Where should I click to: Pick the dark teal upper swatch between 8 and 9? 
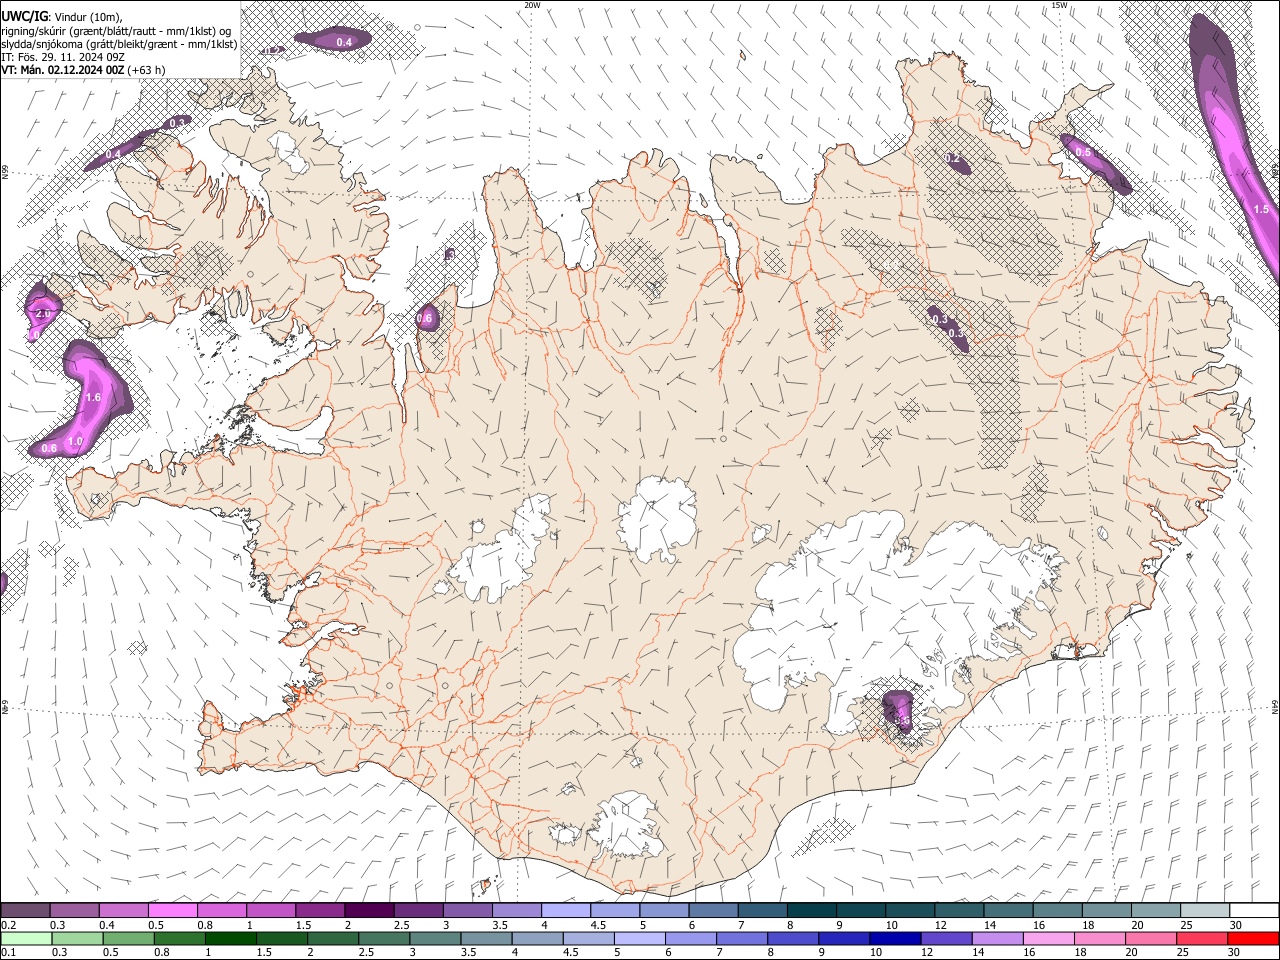(x=811, y=910)
